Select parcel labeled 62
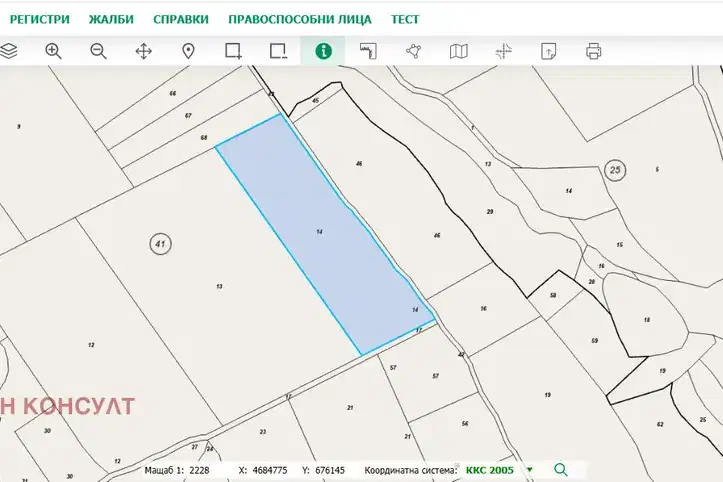Viewport: 723px width, 482px height. (660, 424)
